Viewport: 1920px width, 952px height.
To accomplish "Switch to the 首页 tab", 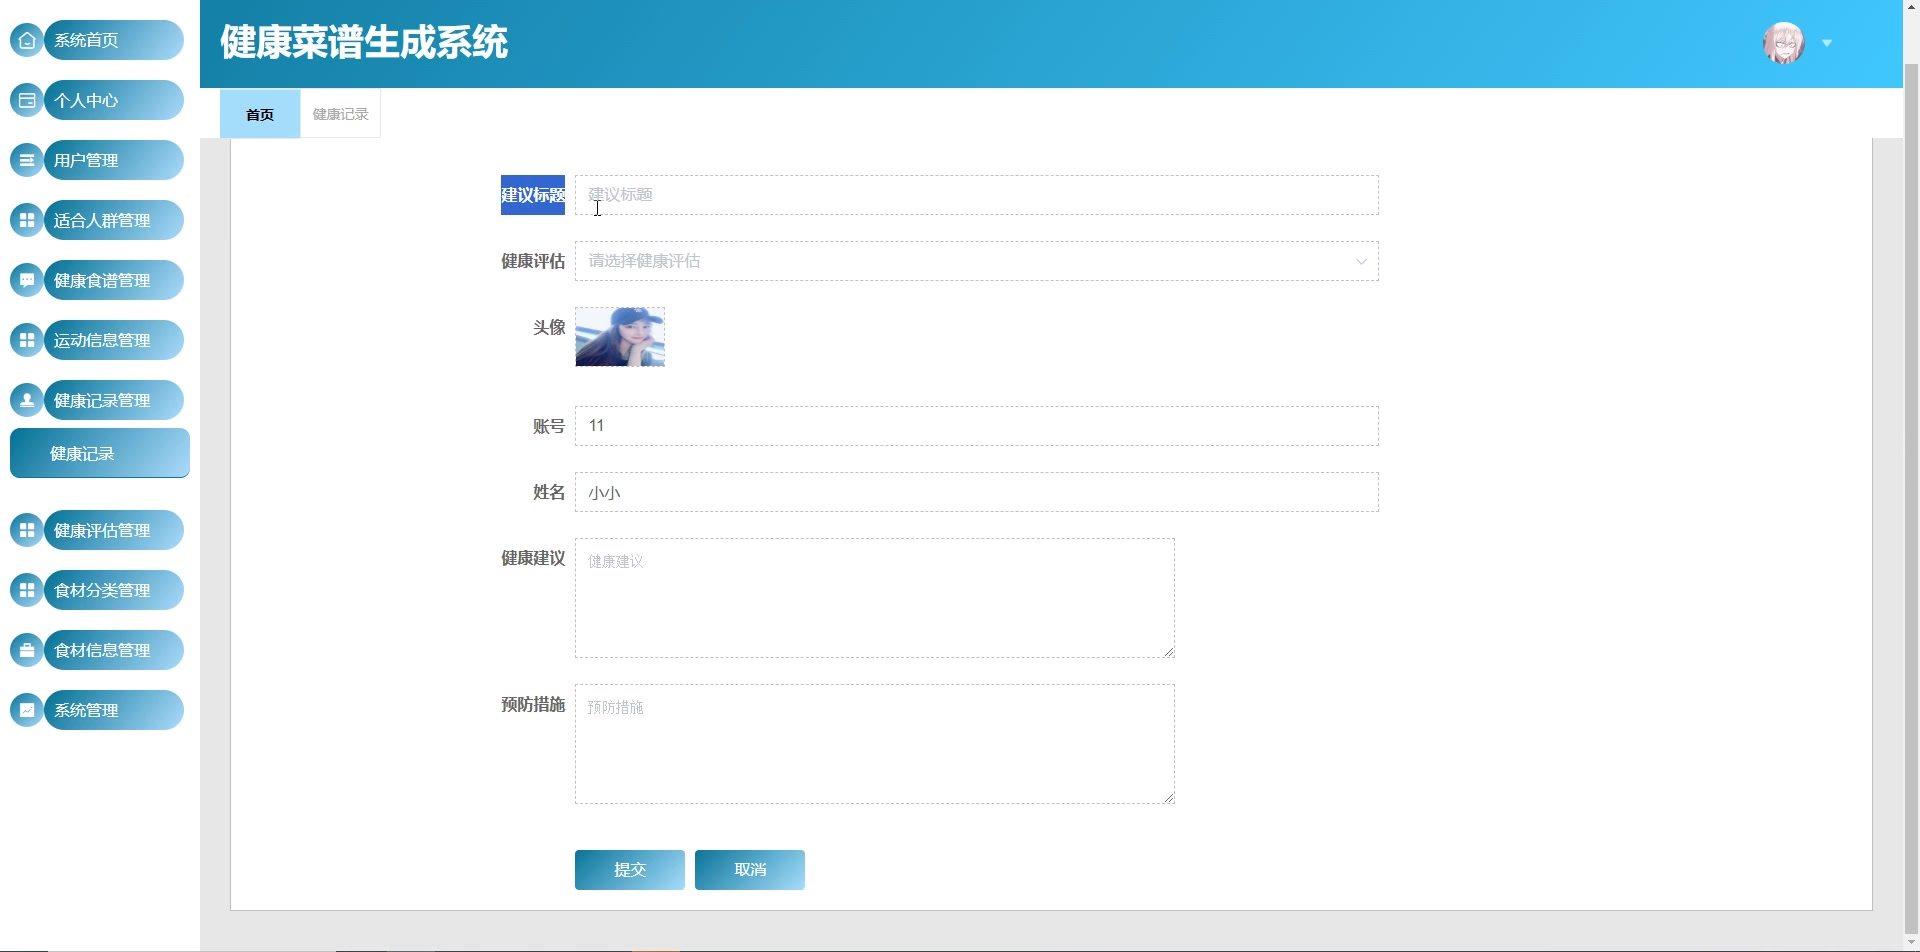I will point(260,114).
